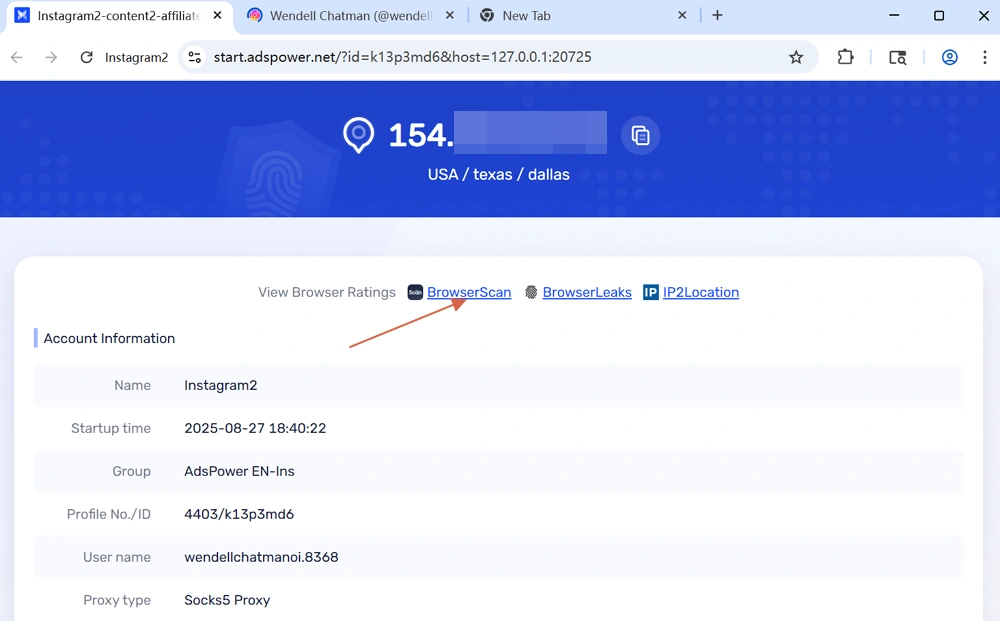
Task: Click the AdsPower favicon on the first tab
Action: pyautogui.click(x=22, y=15)
